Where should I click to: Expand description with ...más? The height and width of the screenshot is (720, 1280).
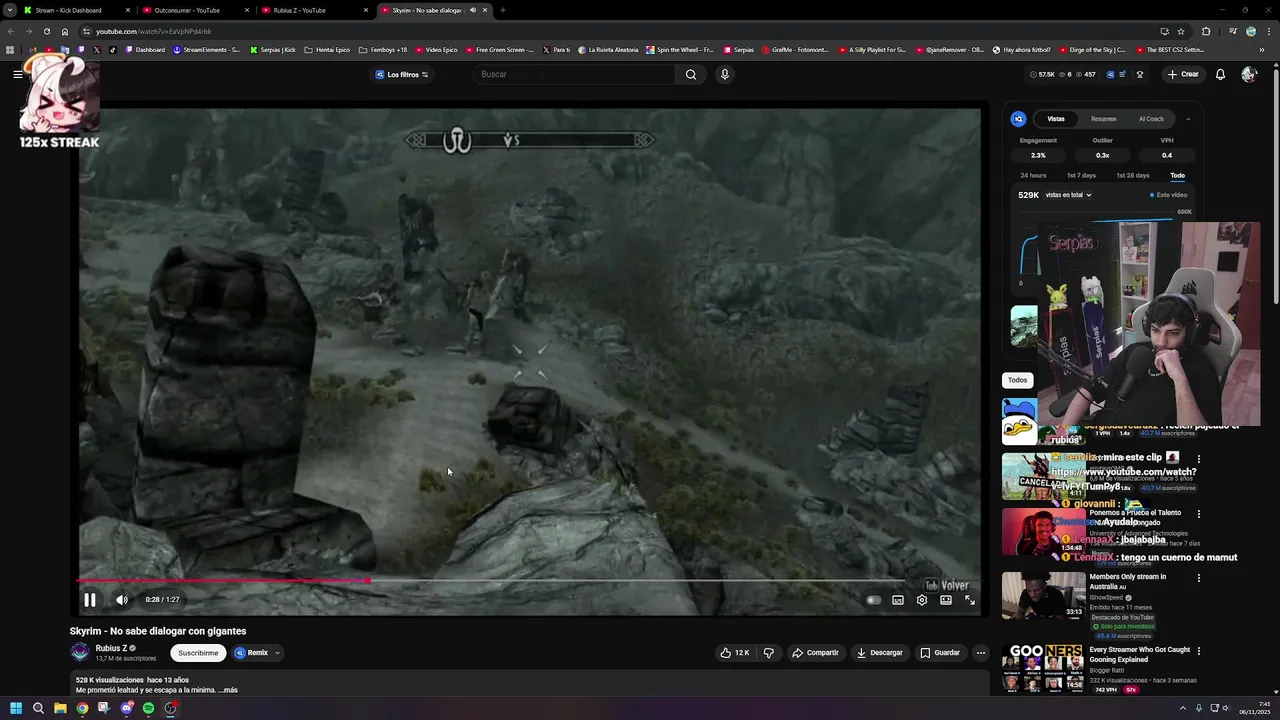point(230,690)
